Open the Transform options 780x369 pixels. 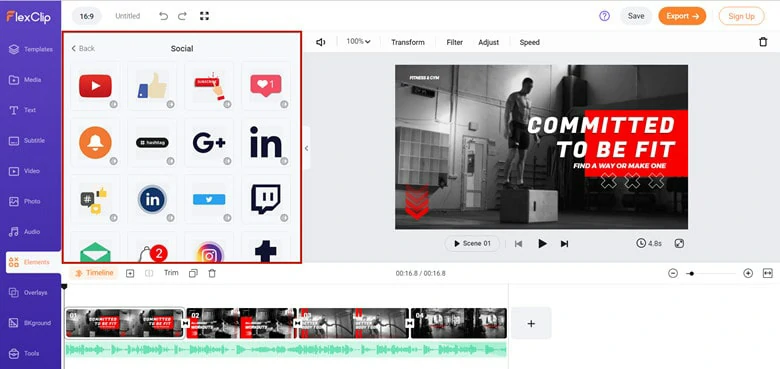(408, 42)
